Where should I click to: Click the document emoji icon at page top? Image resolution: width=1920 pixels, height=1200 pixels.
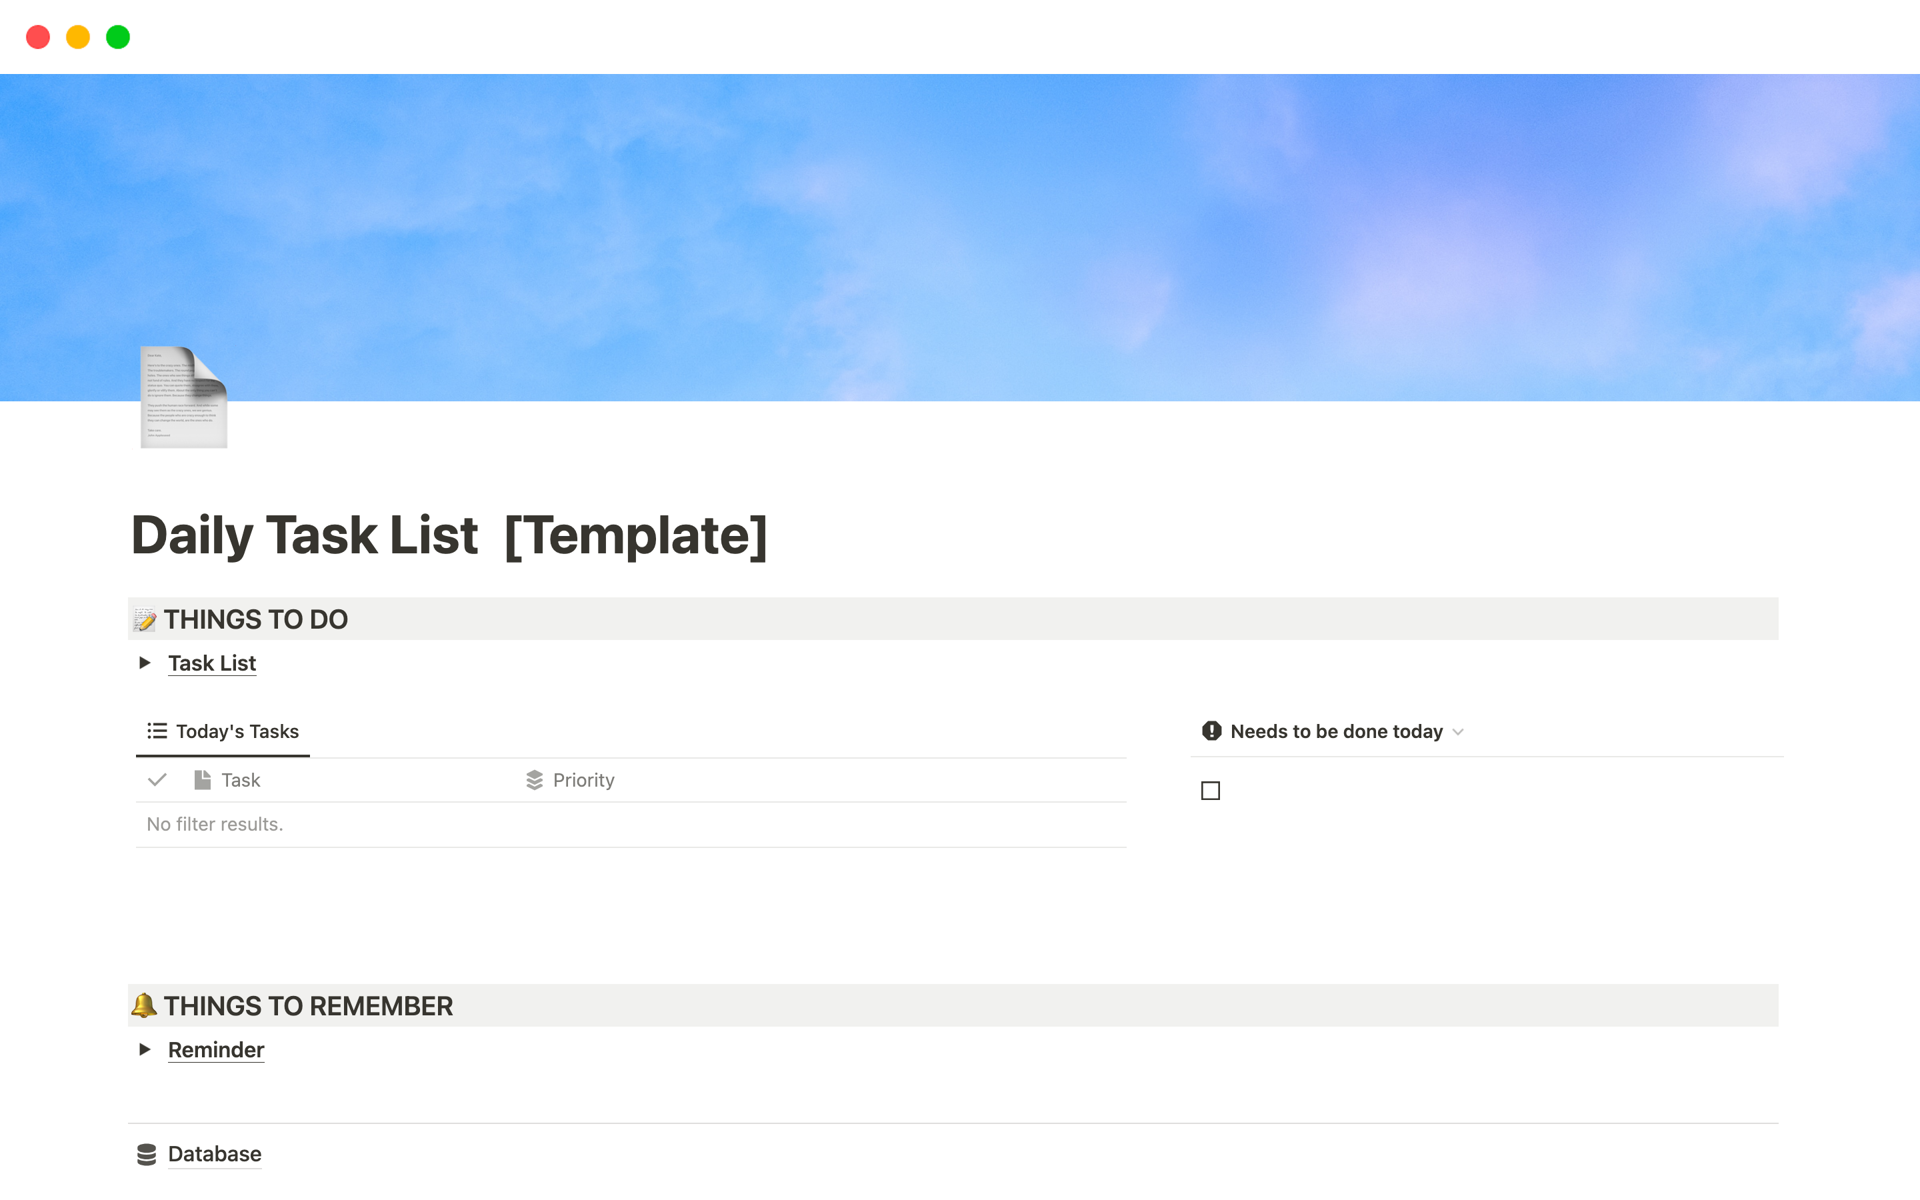point(182,397)
